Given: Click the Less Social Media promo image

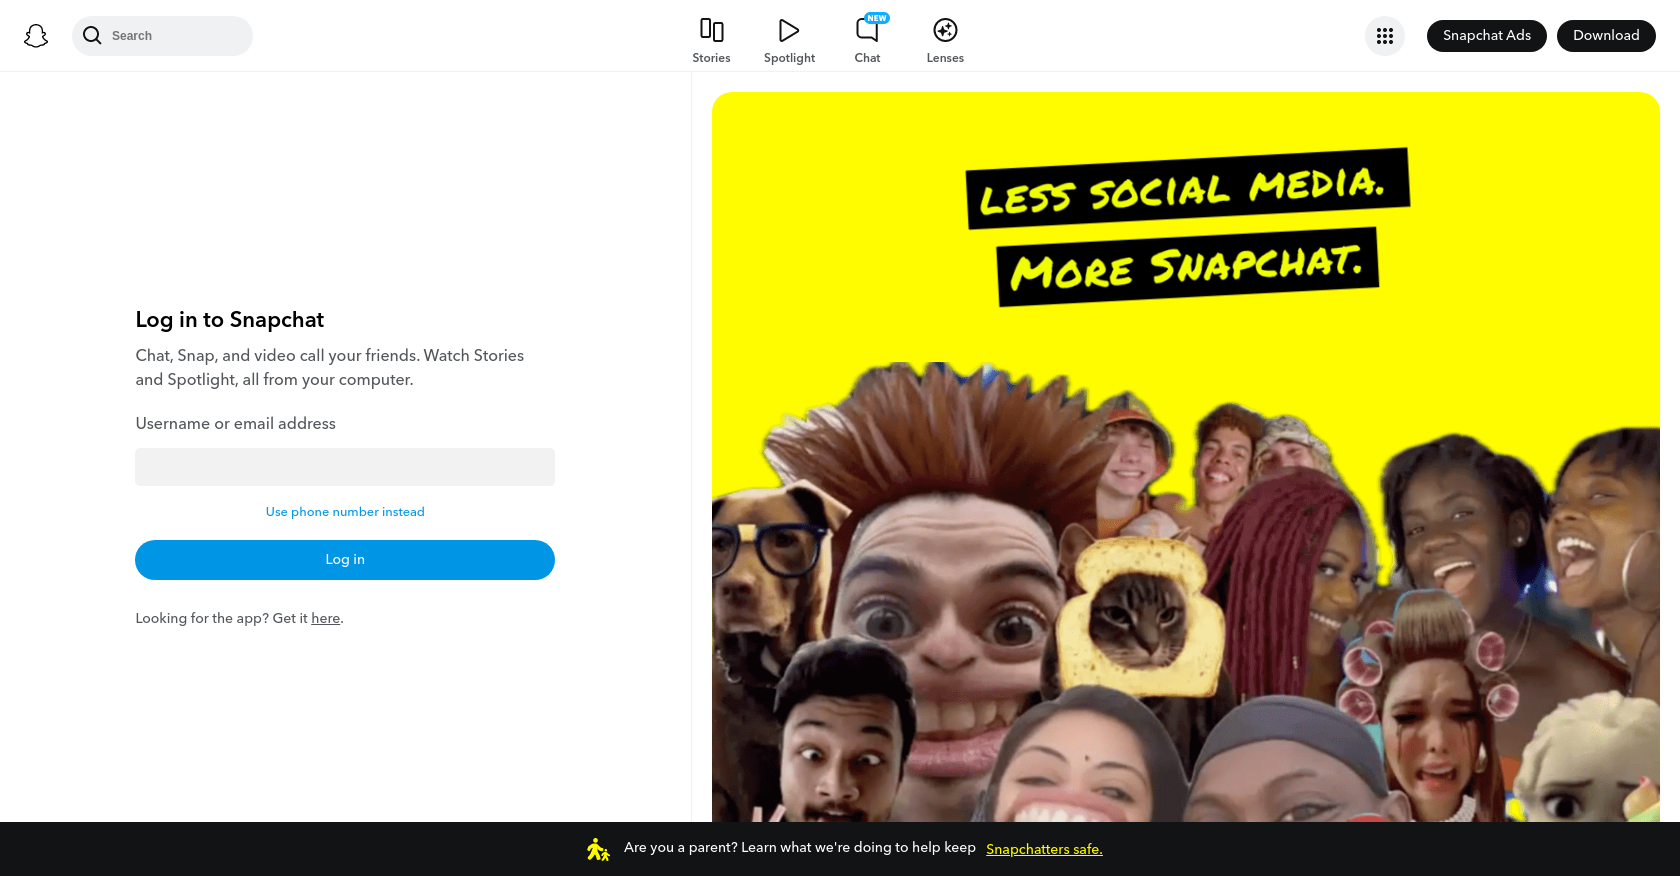Looking at the screenshot, I should [x=1186, y=457].
